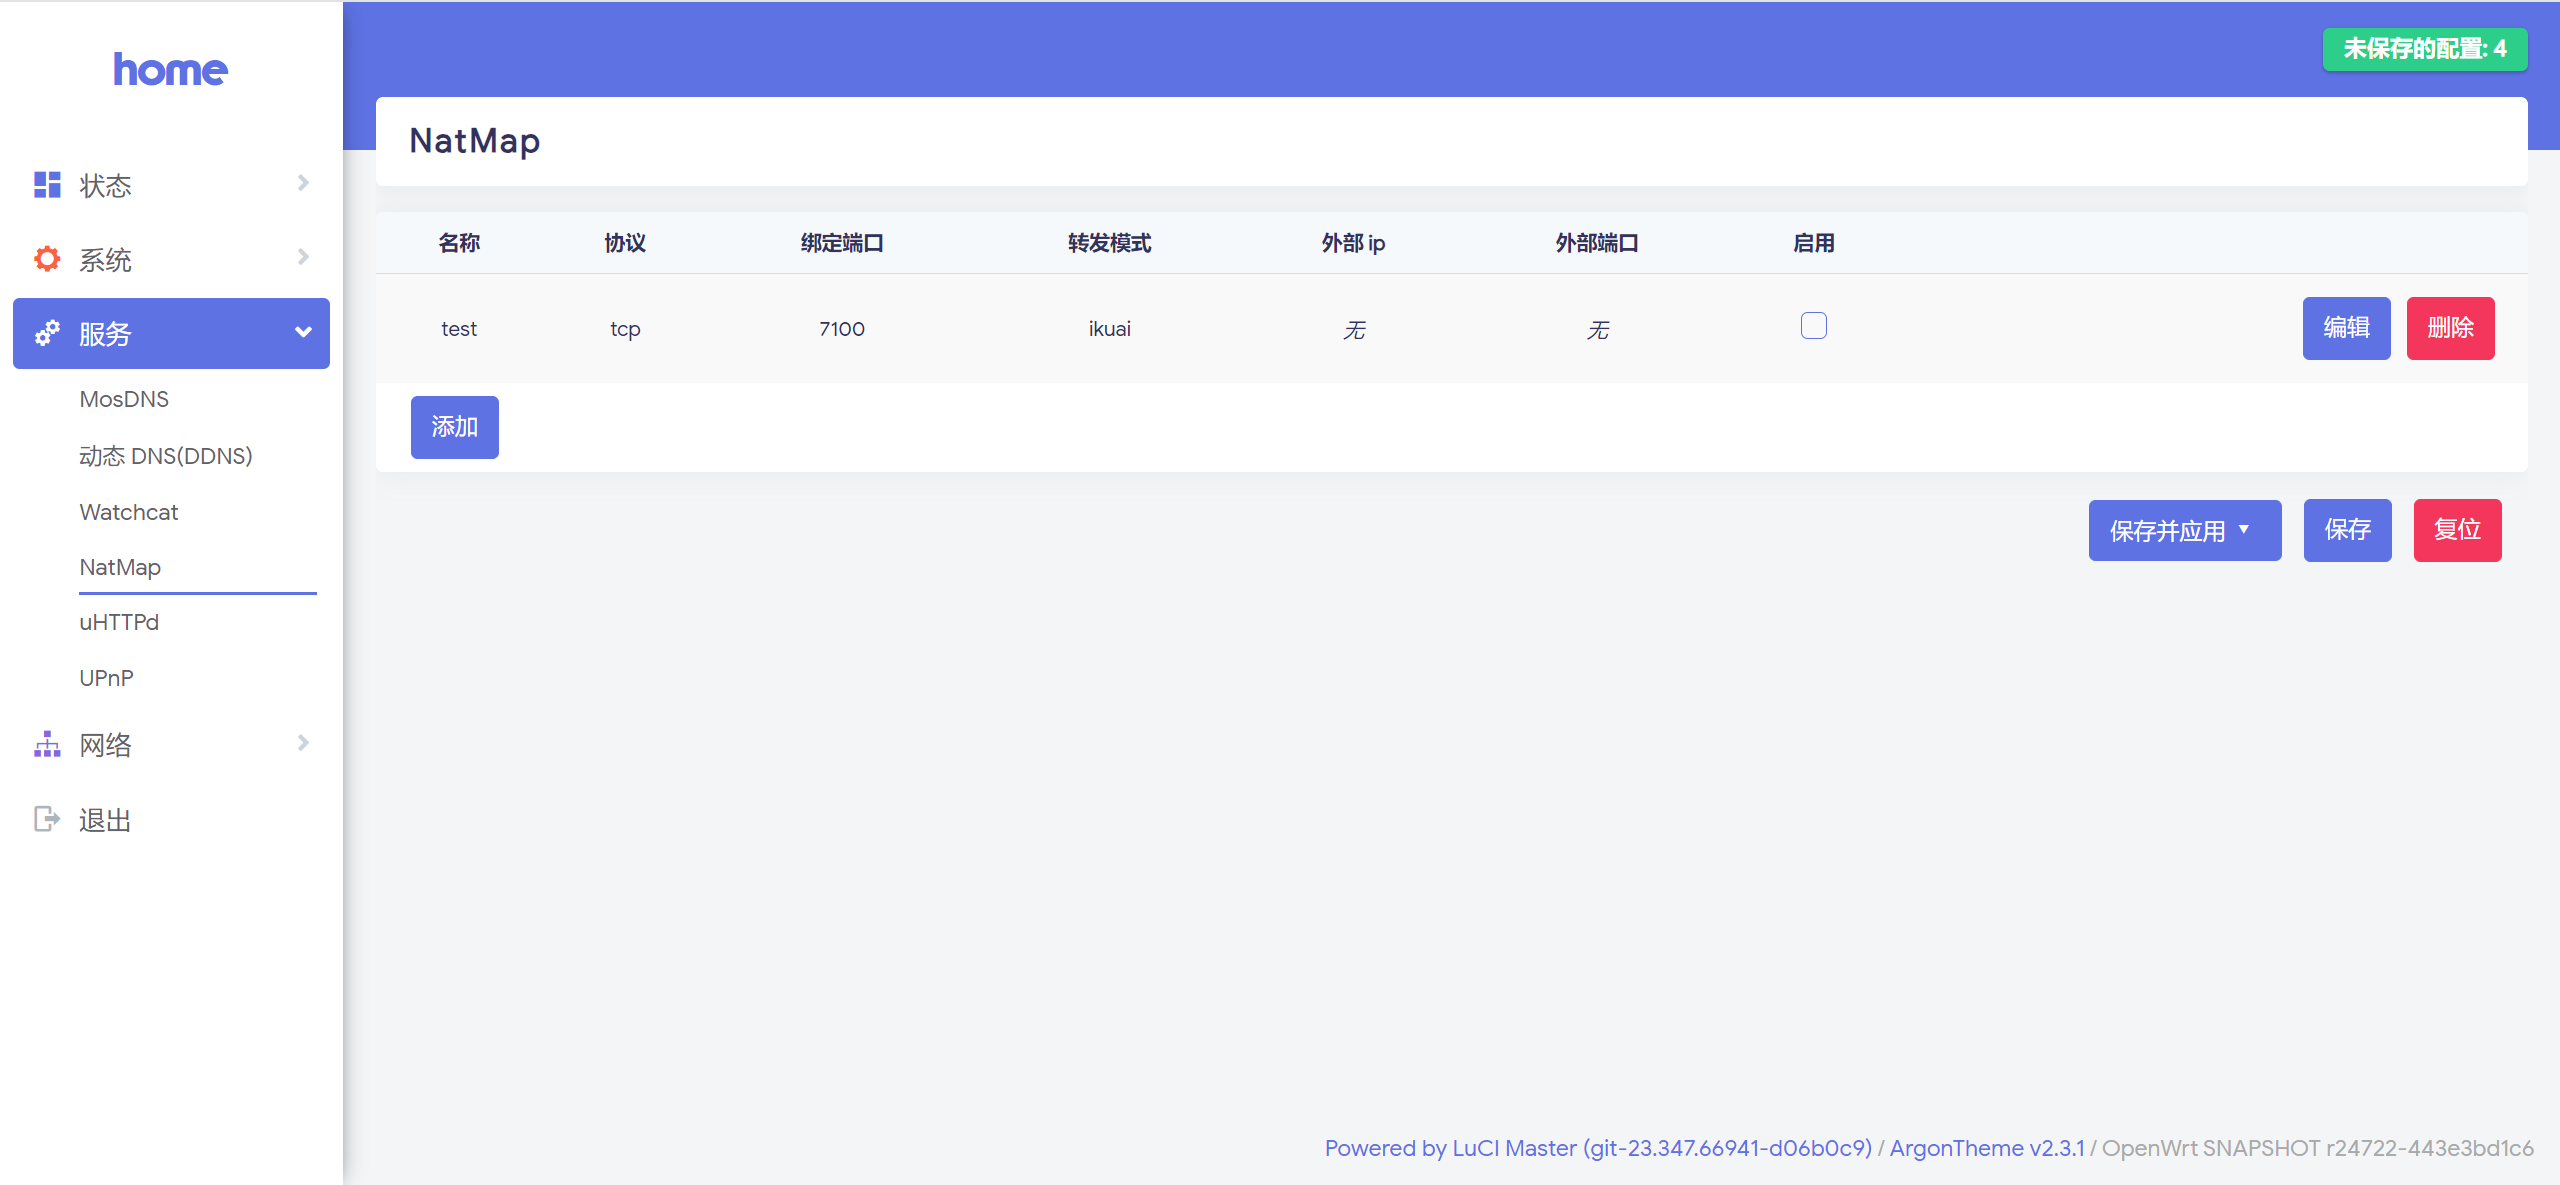
Task: Open MosDNS in the services submenu
Action: 124,399
